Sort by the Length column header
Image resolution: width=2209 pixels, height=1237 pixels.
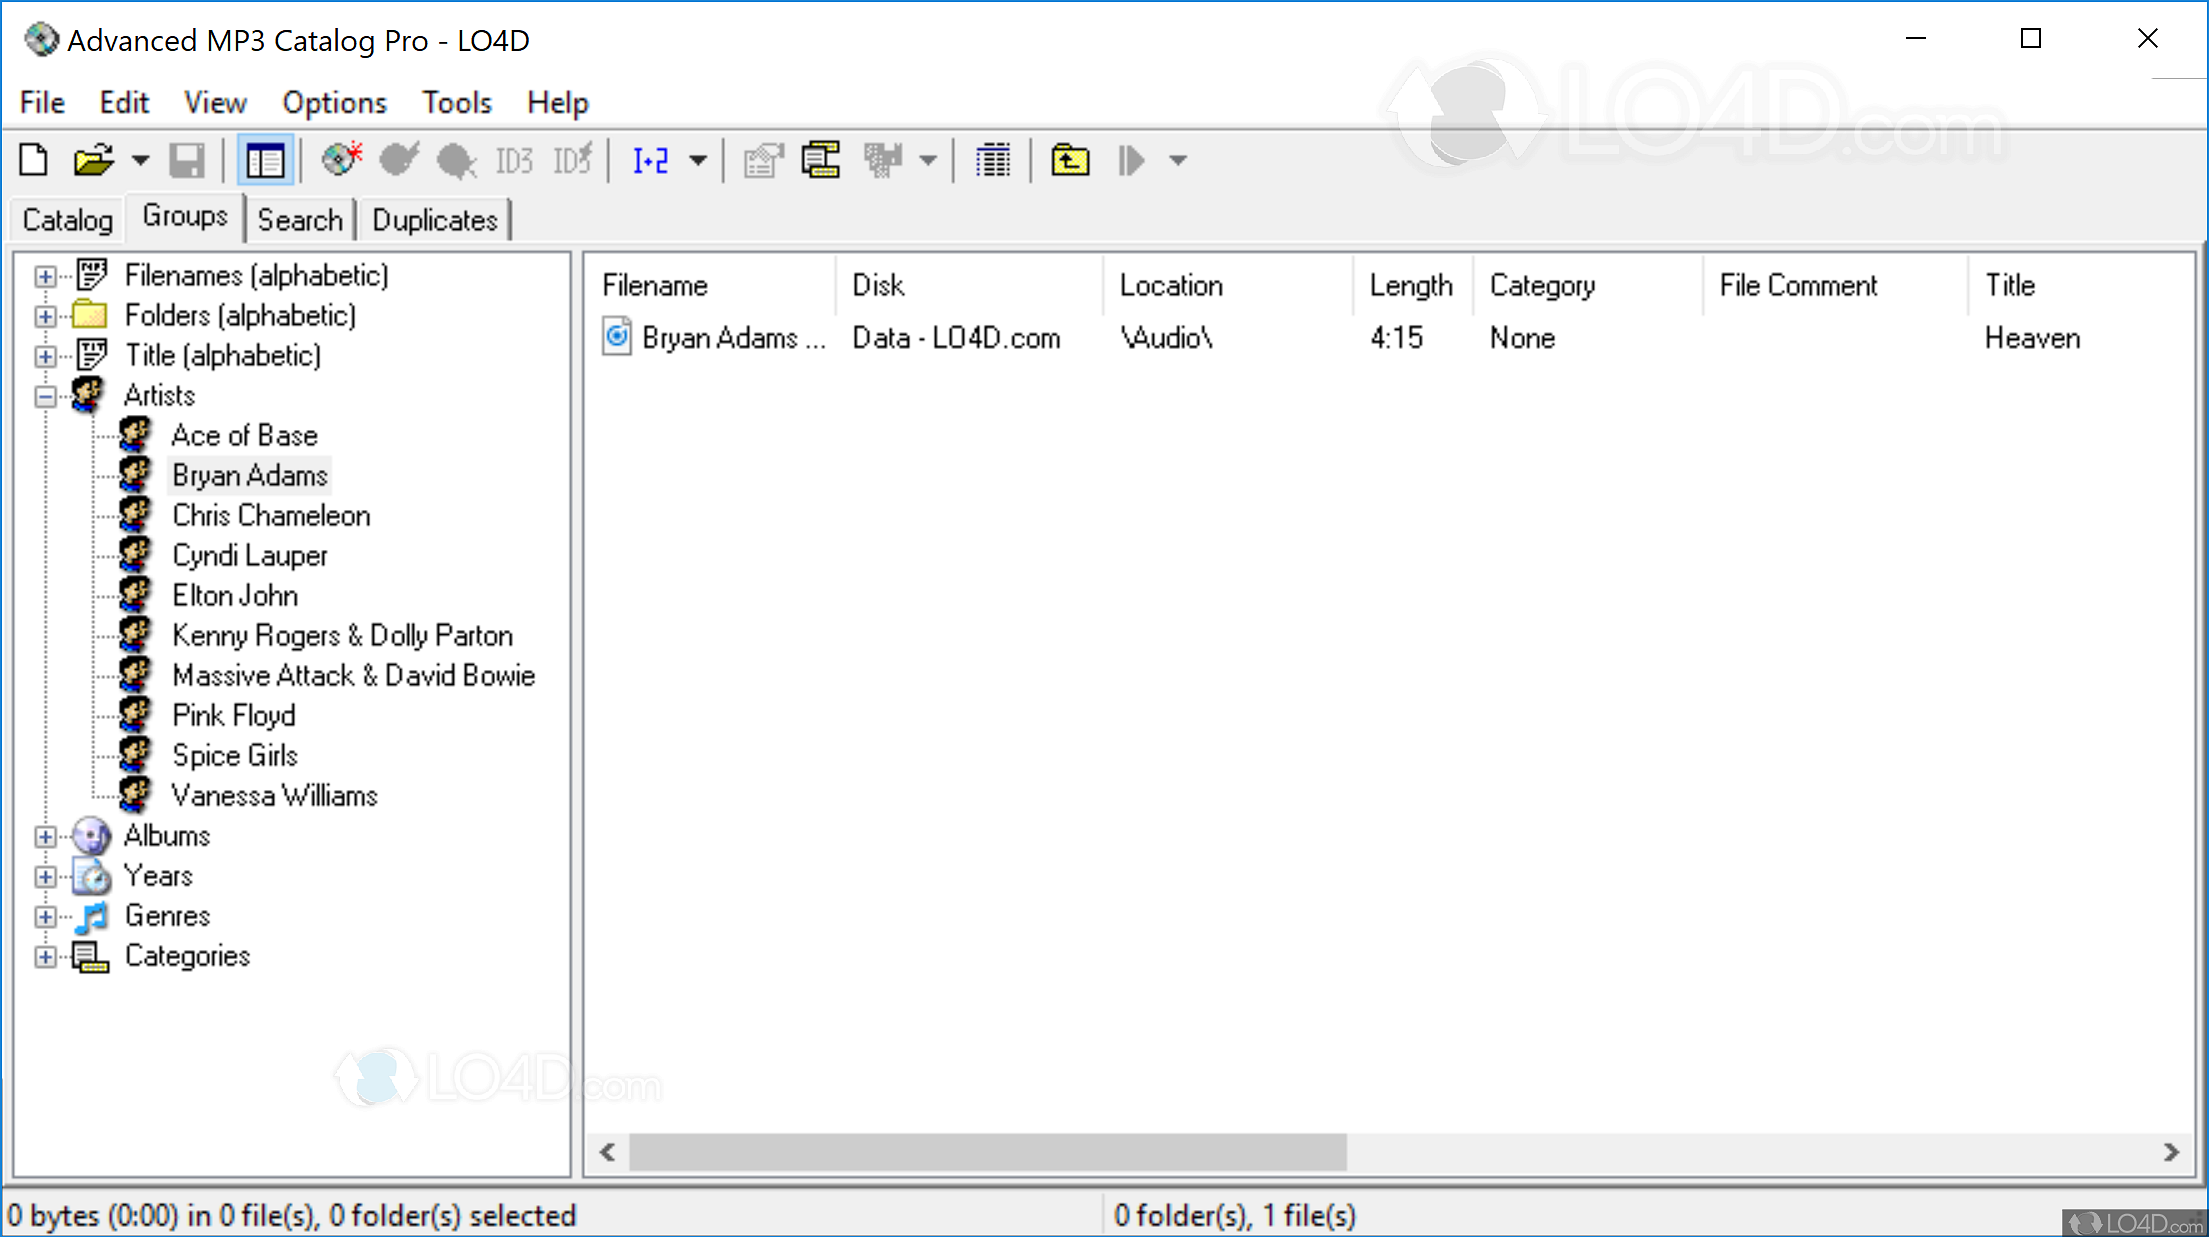pos(1410,285)
